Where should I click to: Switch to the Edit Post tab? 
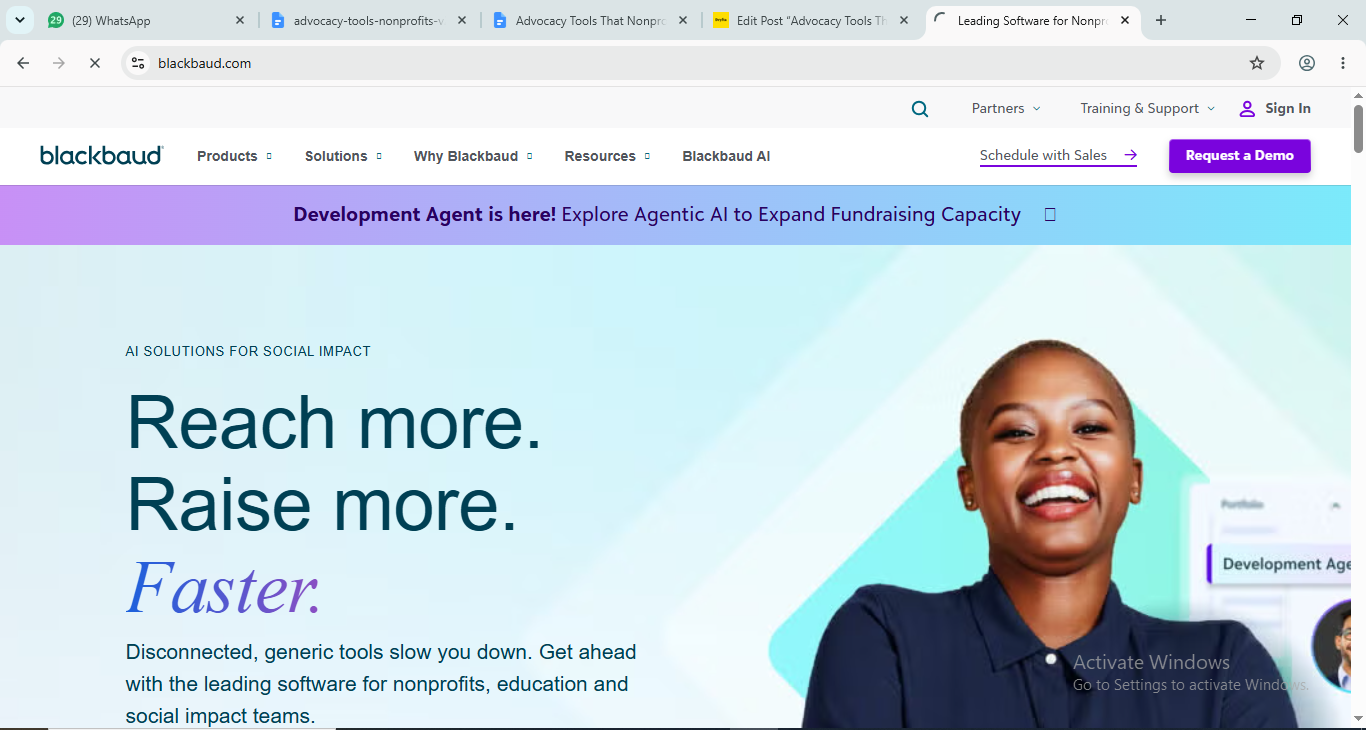811,20
